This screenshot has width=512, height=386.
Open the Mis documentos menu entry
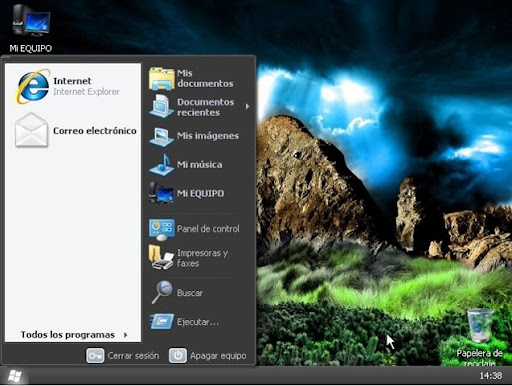click(x=199, y=78)
